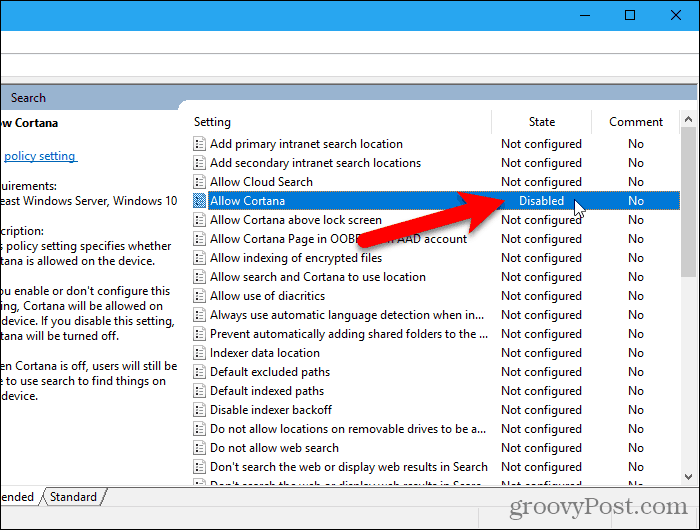Click the Search folder header label
Image resolution: width=700 pixels, height=530 pixels.
tap(28, 98)
